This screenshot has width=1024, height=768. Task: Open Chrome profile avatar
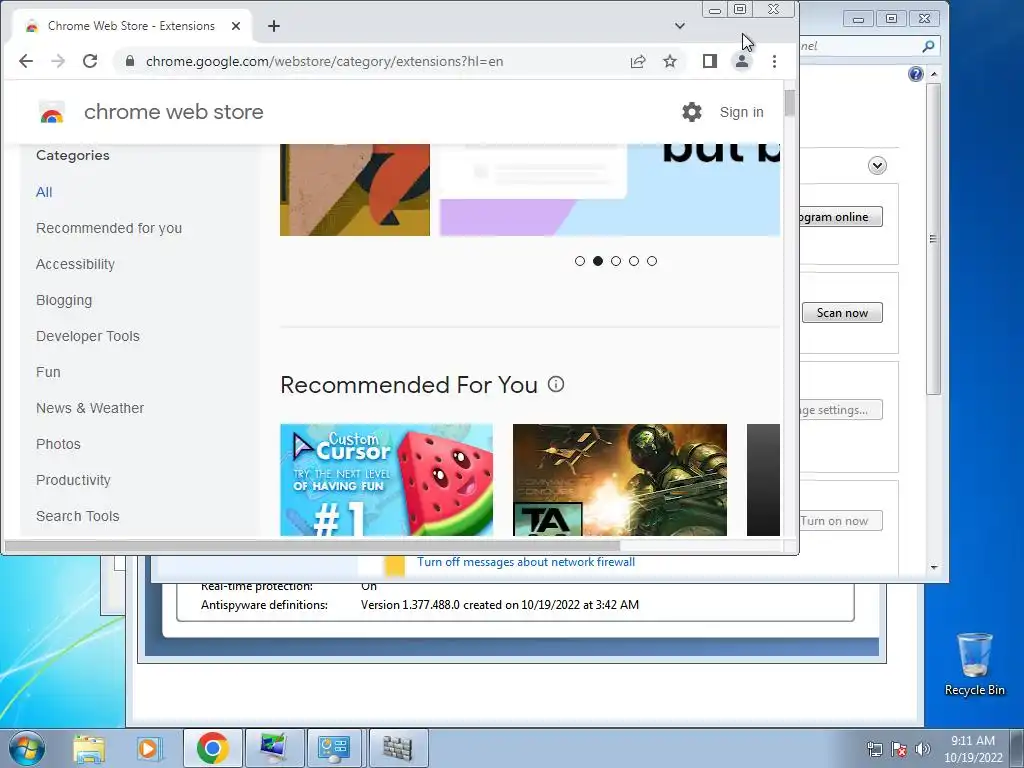pyautogui.click(x=742, y=61)
